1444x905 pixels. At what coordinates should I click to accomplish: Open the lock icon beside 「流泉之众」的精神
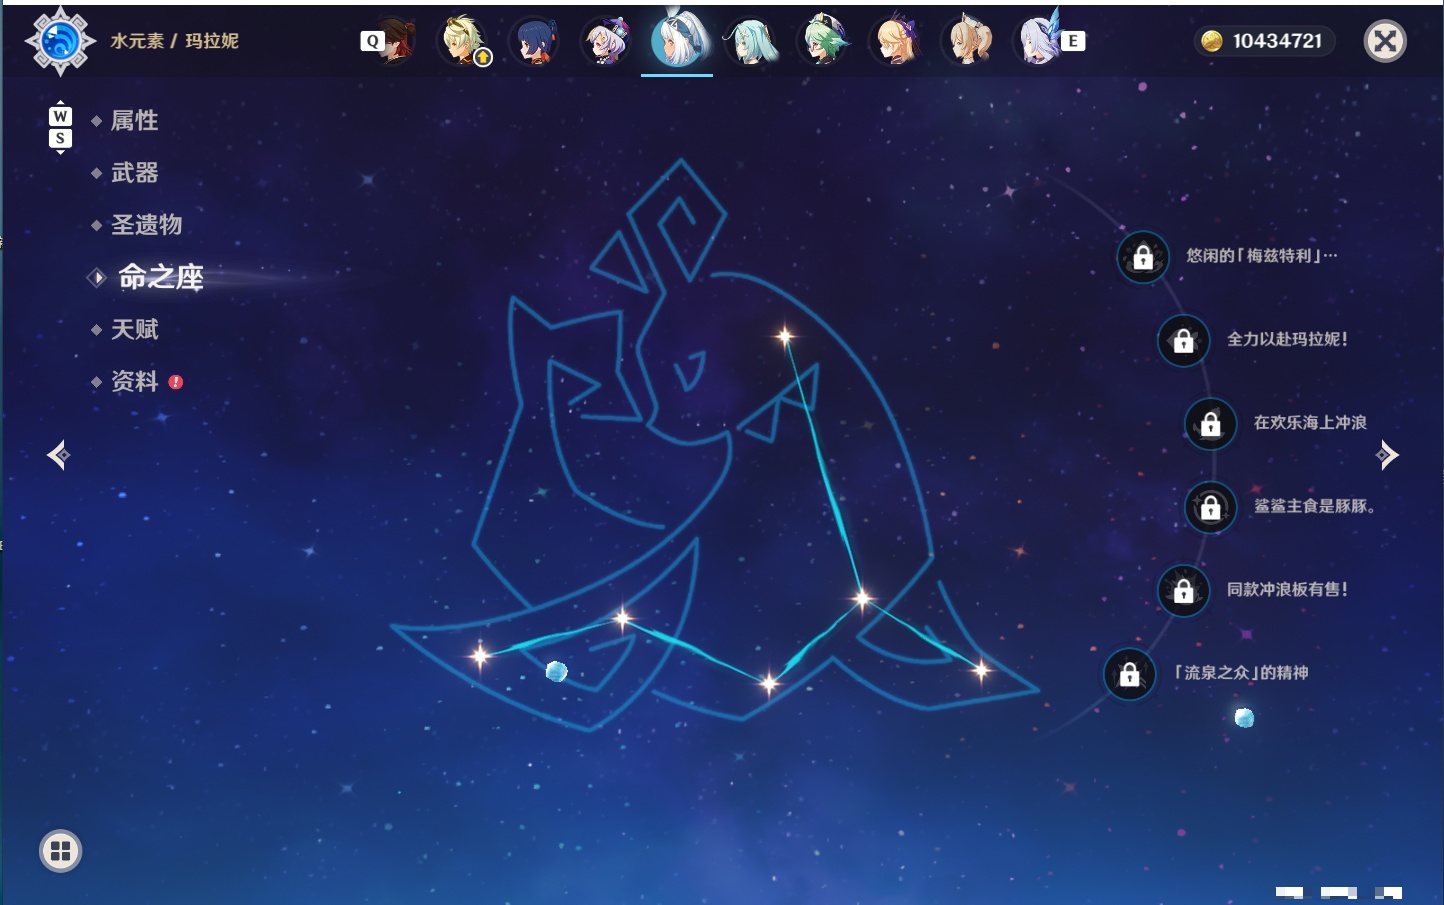1129,673
